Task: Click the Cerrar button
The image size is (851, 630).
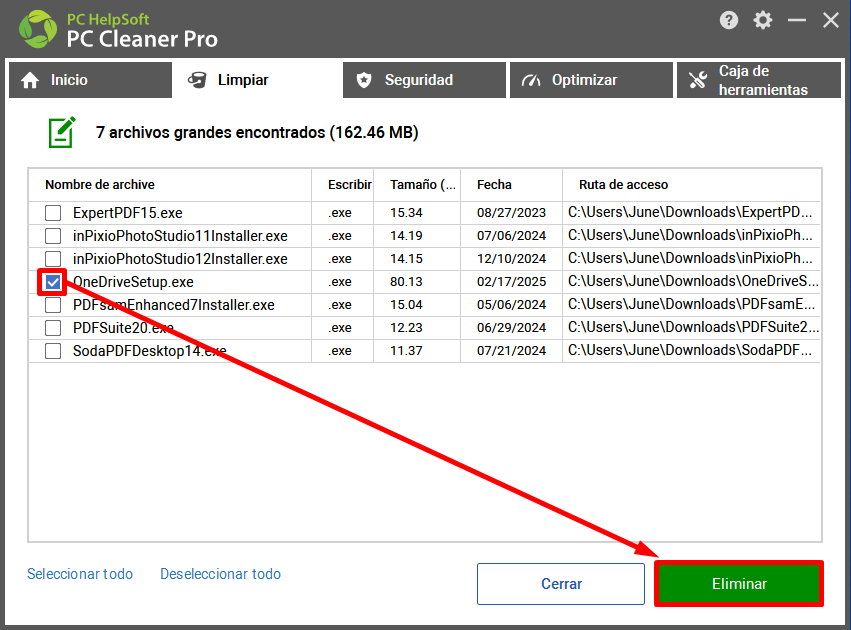Action: click(561, 584)
